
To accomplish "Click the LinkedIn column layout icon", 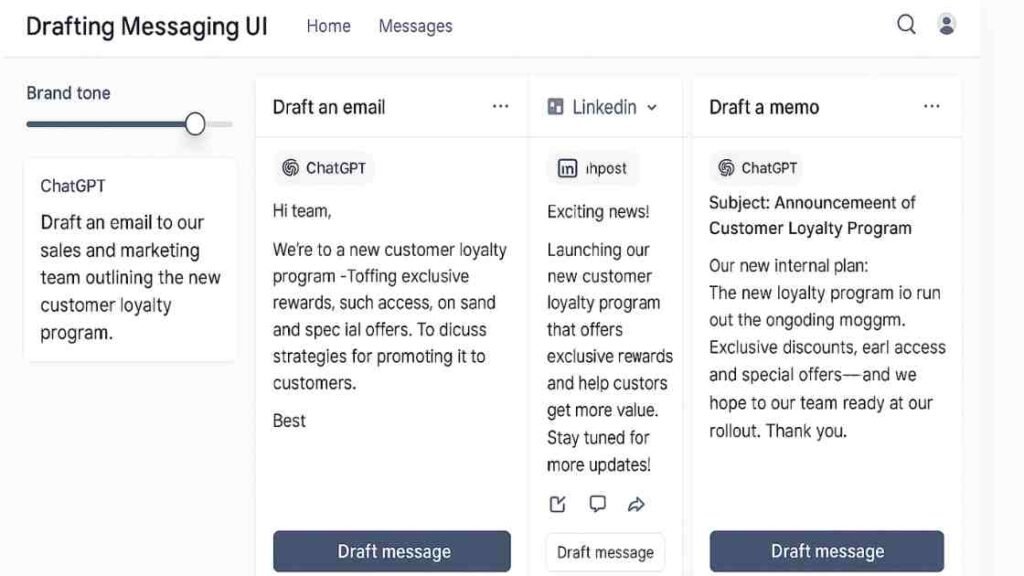I will coord(556,107).
